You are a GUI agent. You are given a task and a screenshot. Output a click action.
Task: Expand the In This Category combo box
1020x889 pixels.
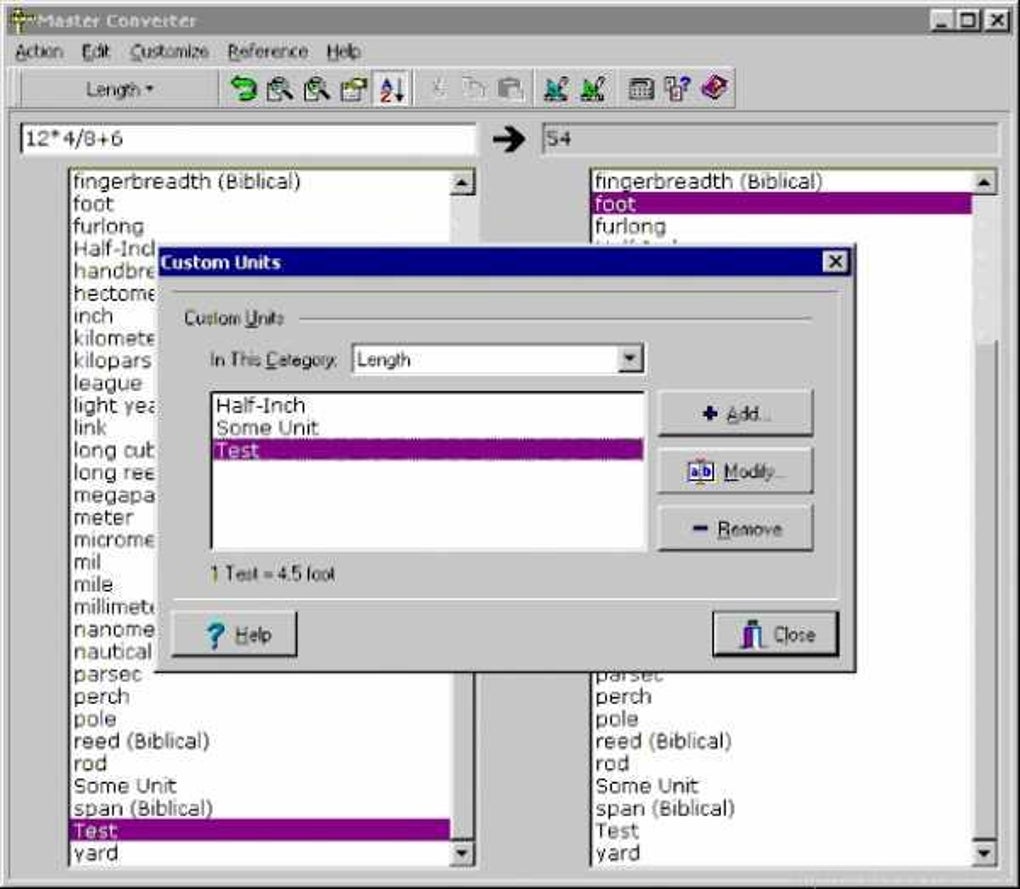(x=630, y=359)
